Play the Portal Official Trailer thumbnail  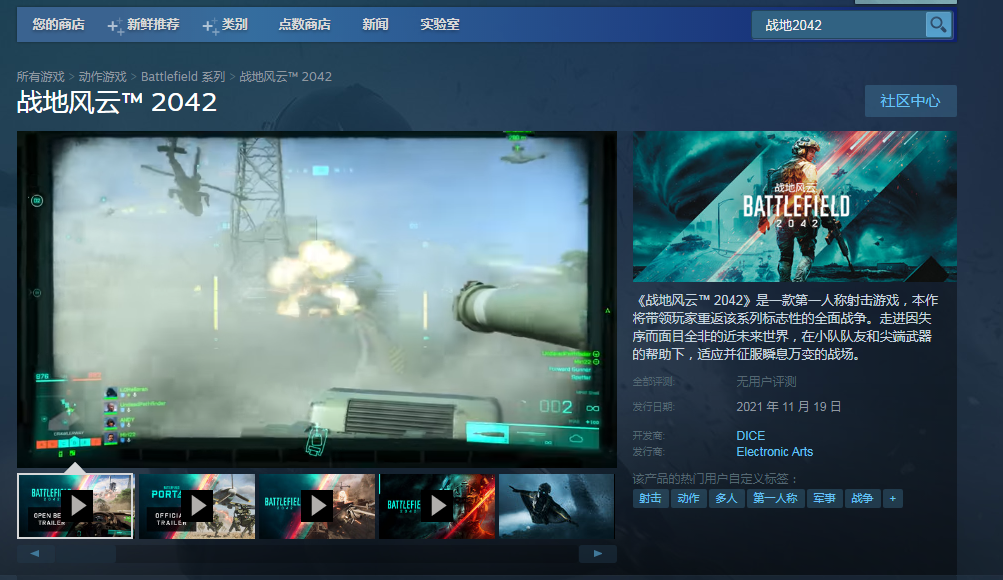point(197,506)
